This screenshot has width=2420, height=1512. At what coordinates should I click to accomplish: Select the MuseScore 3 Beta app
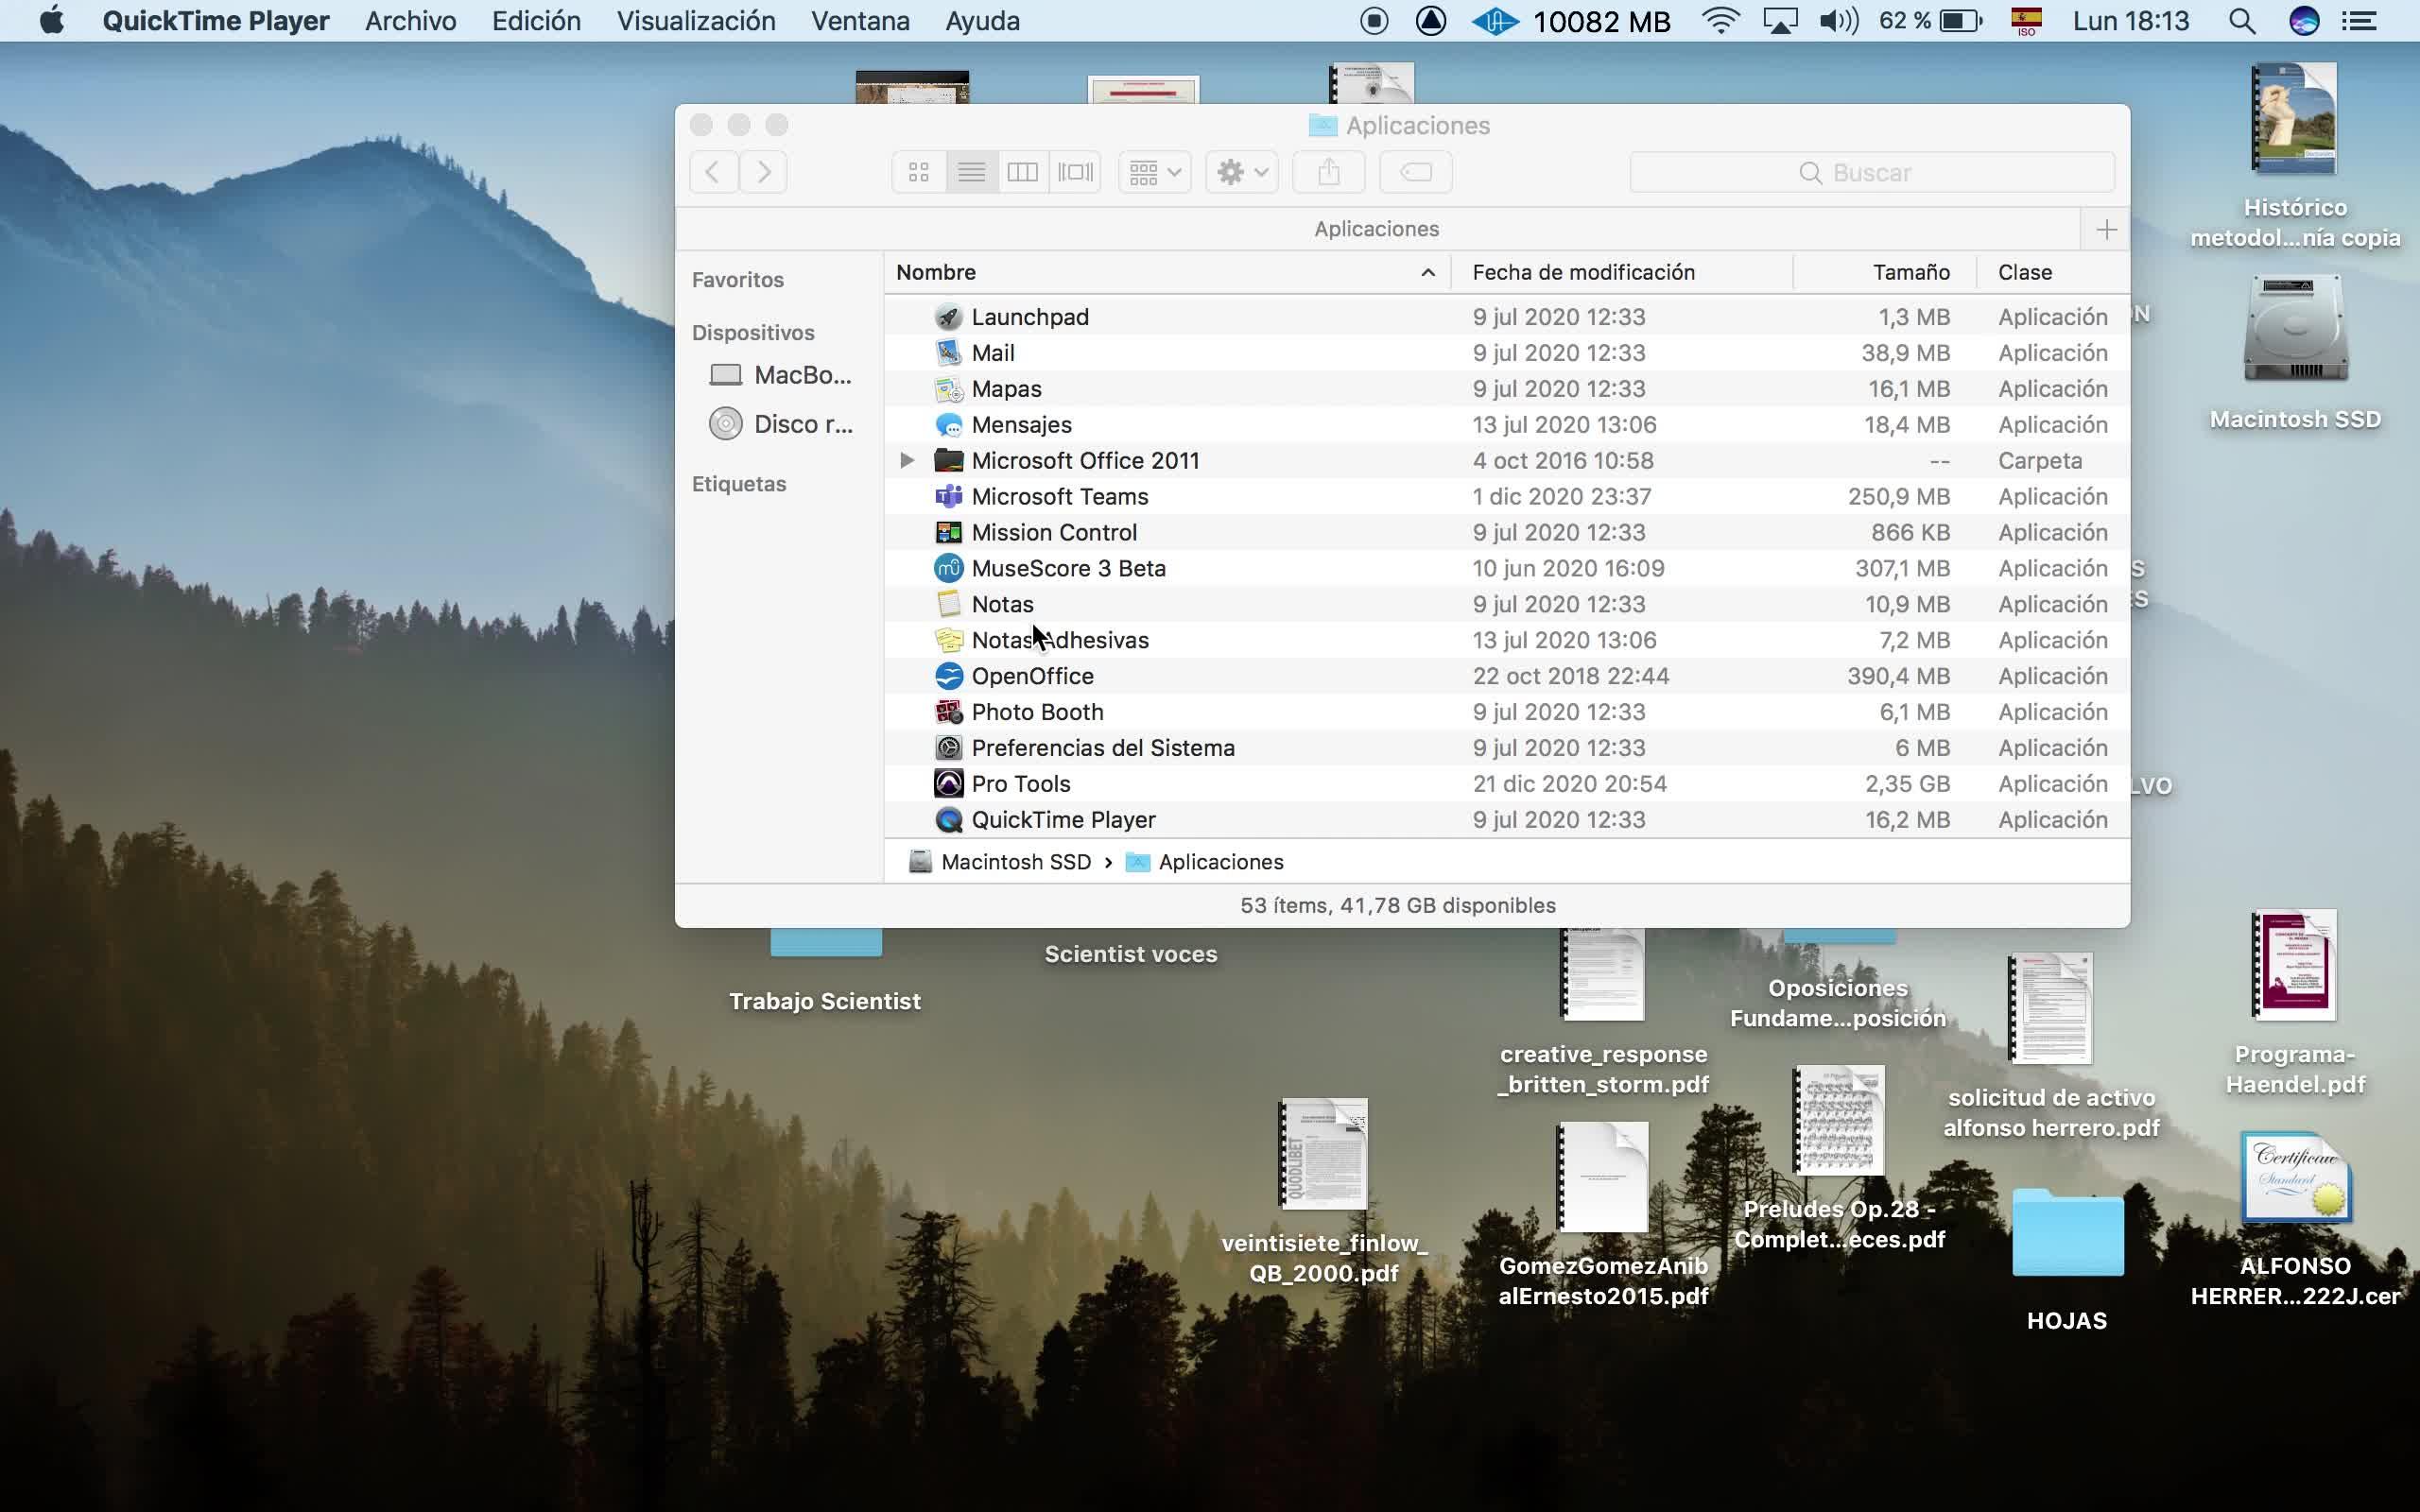[x=1067, y=568]
